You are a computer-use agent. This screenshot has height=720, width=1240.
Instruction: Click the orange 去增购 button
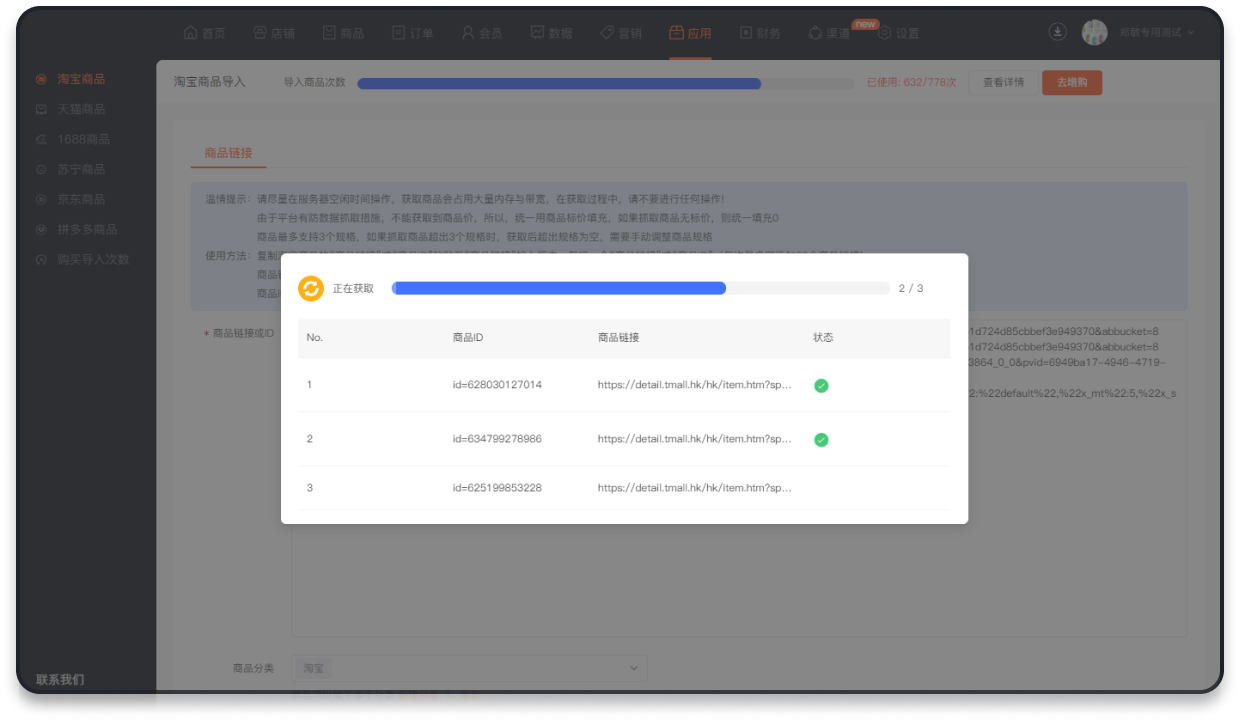pyautogui.click(x=1071, y=82)
